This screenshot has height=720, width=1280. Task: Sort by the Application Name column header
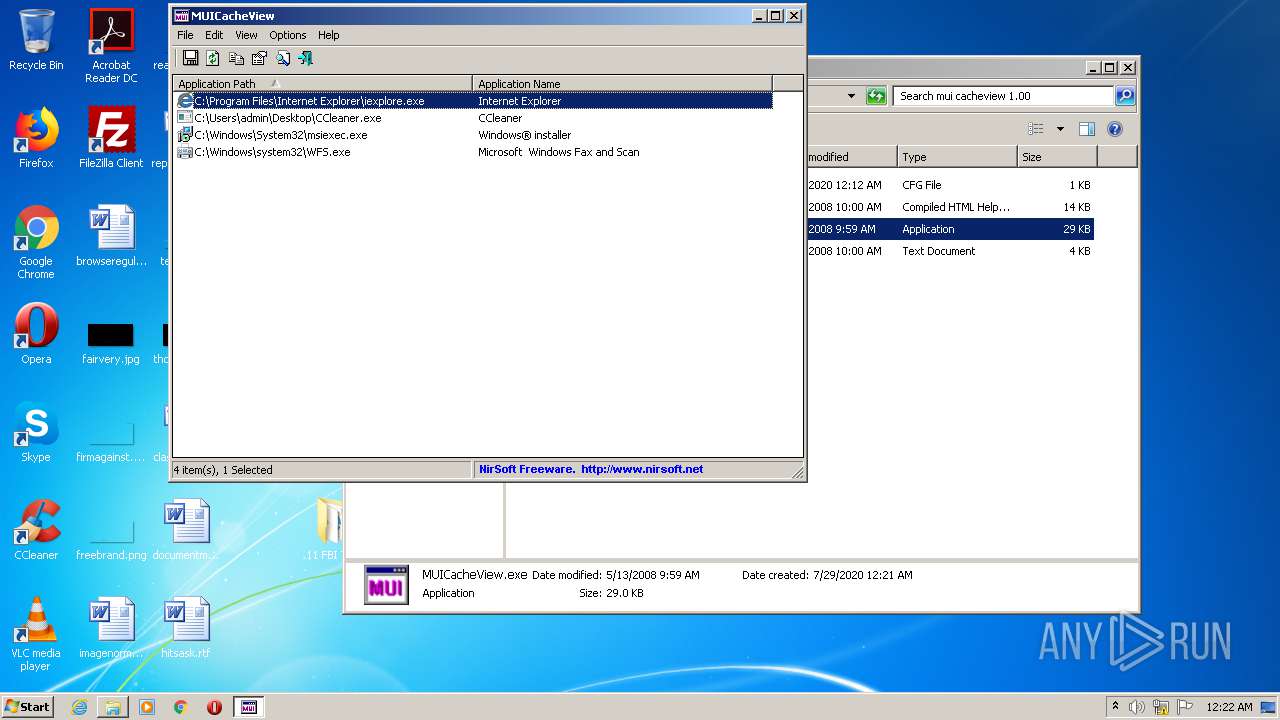pos(622,84)
